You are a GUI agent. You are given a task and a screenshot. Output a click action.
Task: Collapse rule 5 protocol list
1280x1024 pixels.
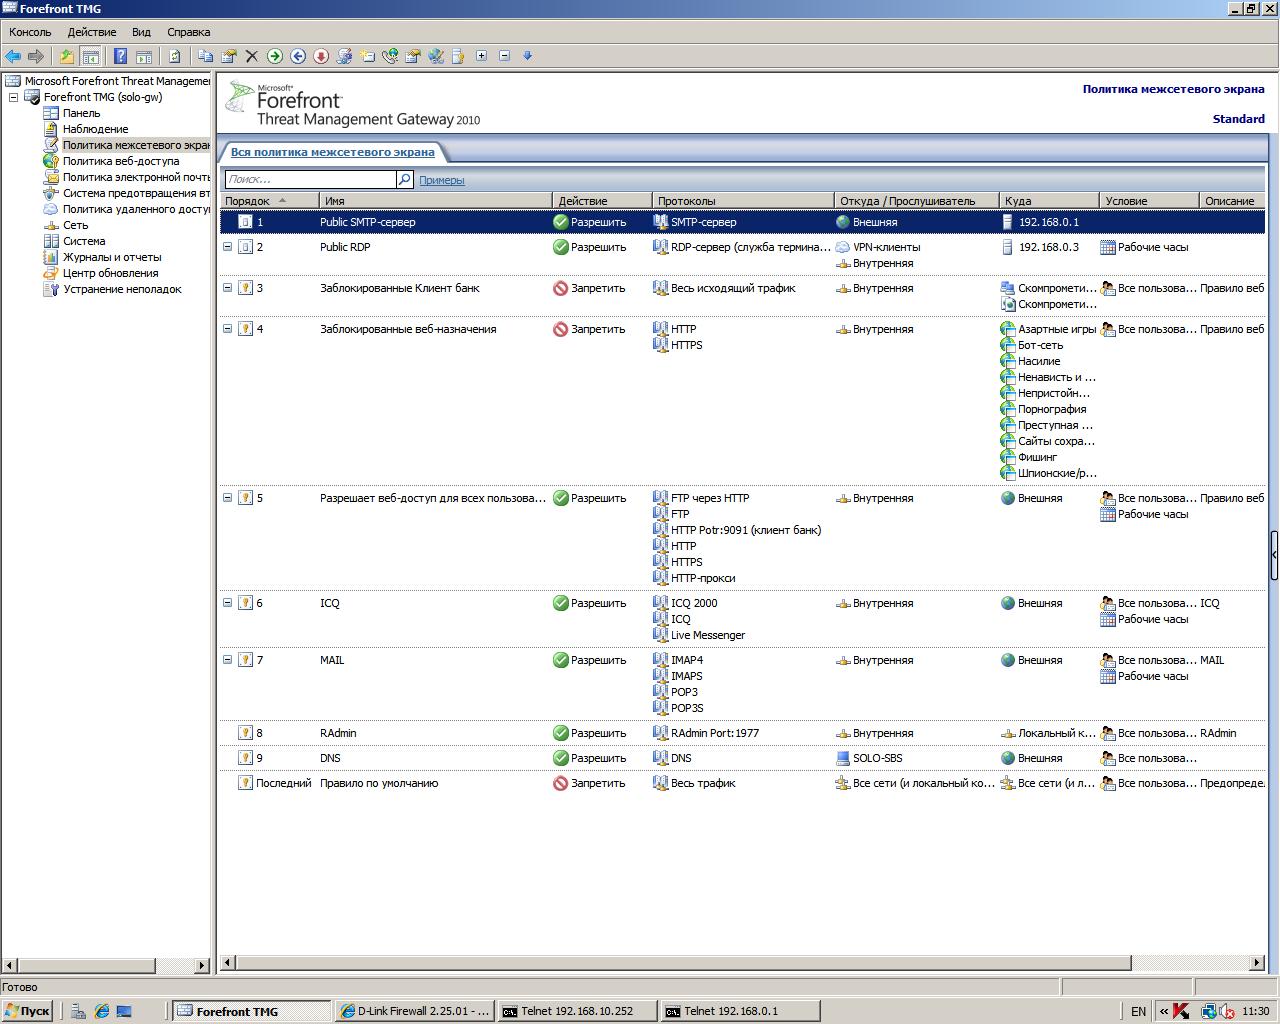click(227, 498)
